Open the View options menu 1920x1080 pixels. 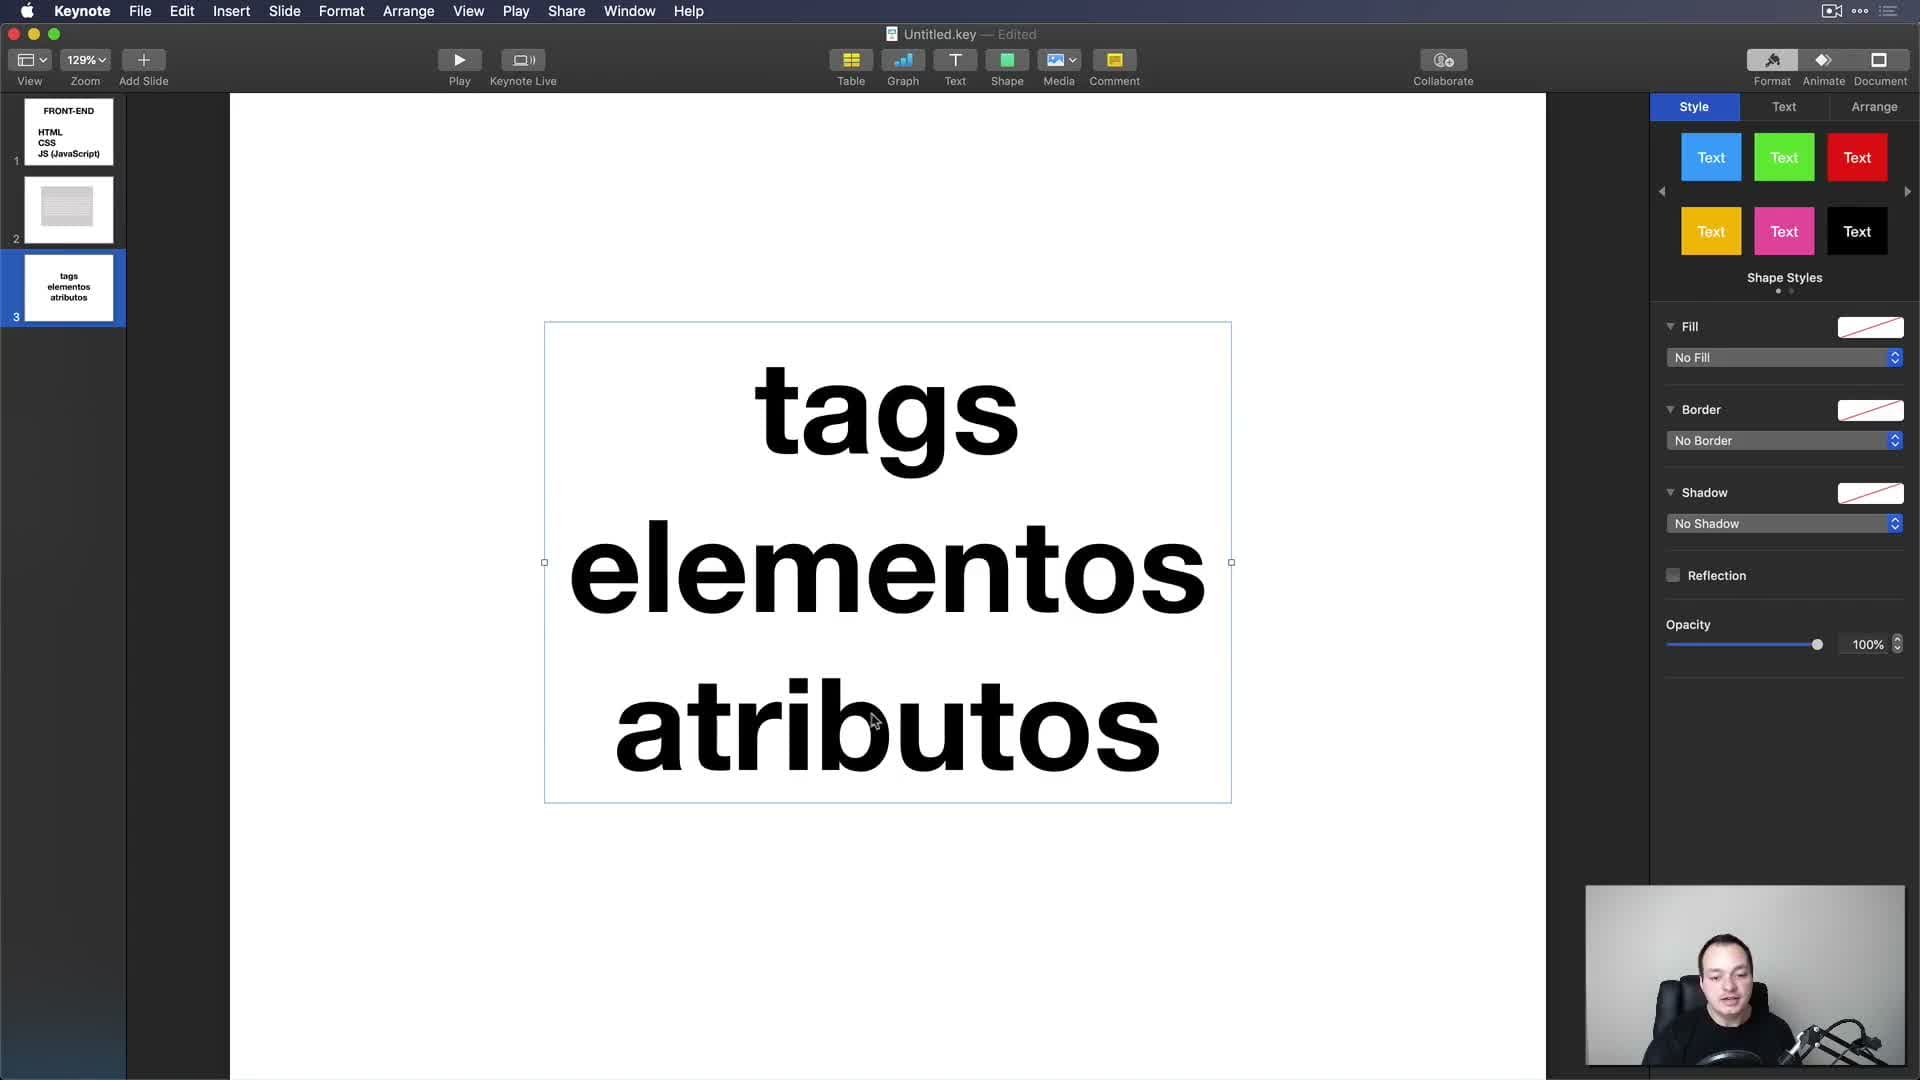(30, 60)
